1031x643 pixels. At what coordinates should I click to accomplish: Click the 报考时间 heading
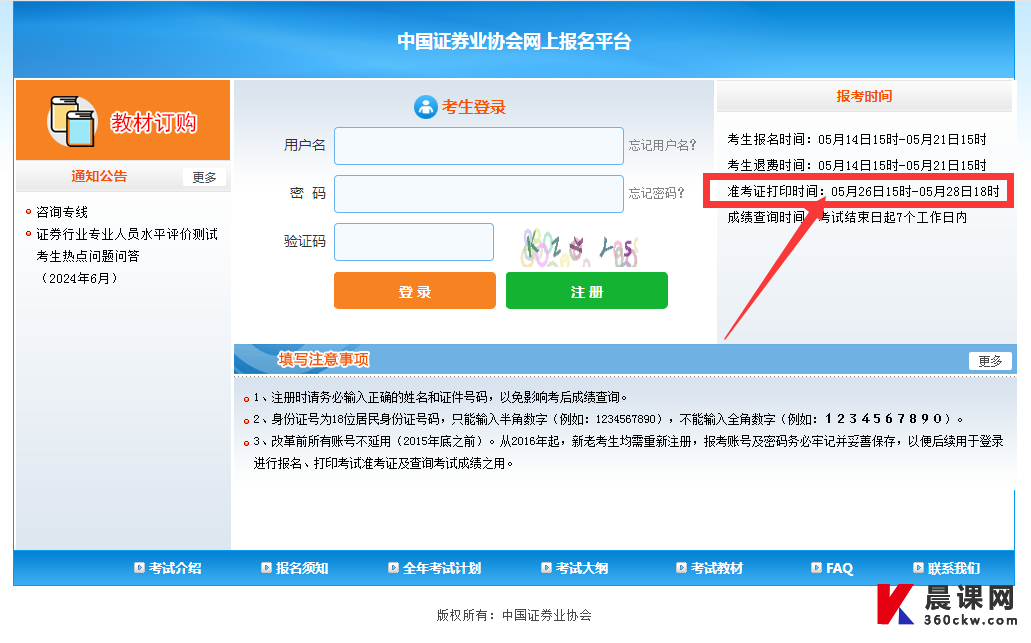(864, 96)
